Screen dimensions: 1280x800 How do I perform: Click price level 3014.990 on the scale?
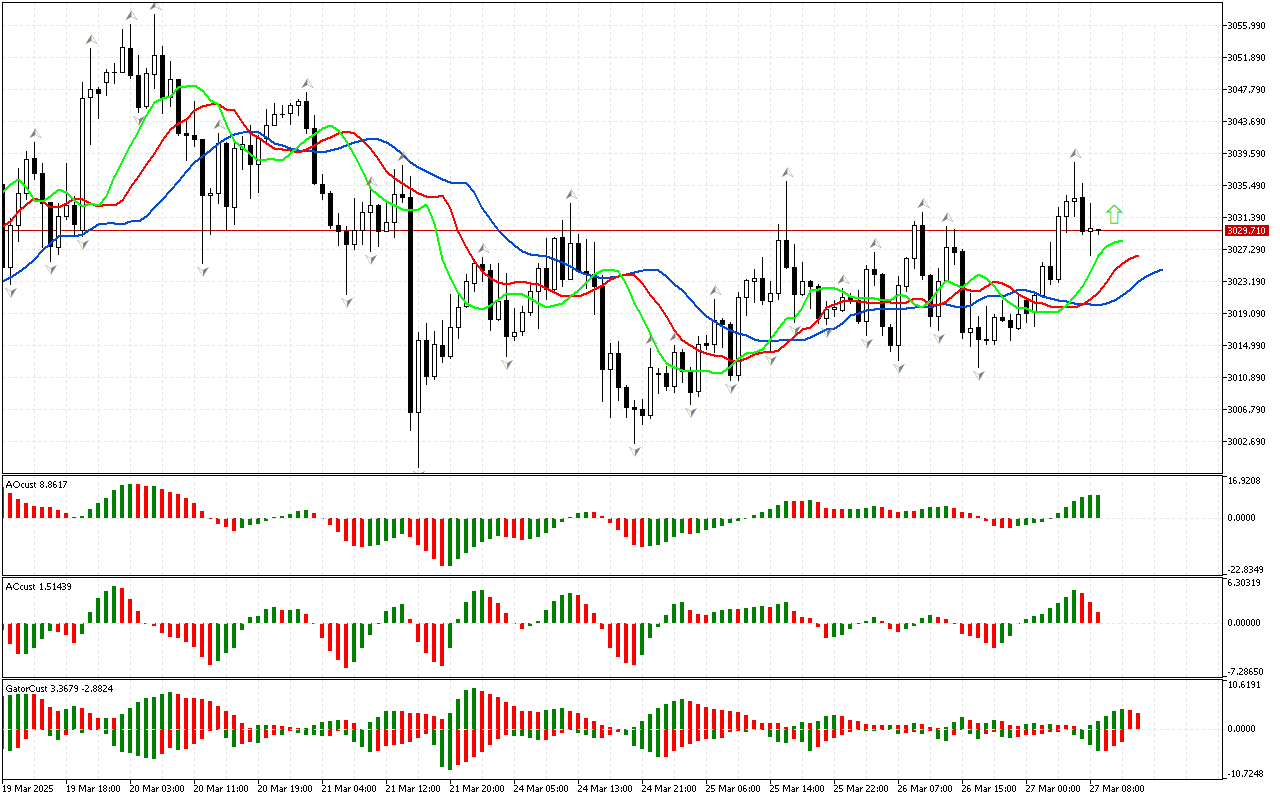tap(1247, 345)
